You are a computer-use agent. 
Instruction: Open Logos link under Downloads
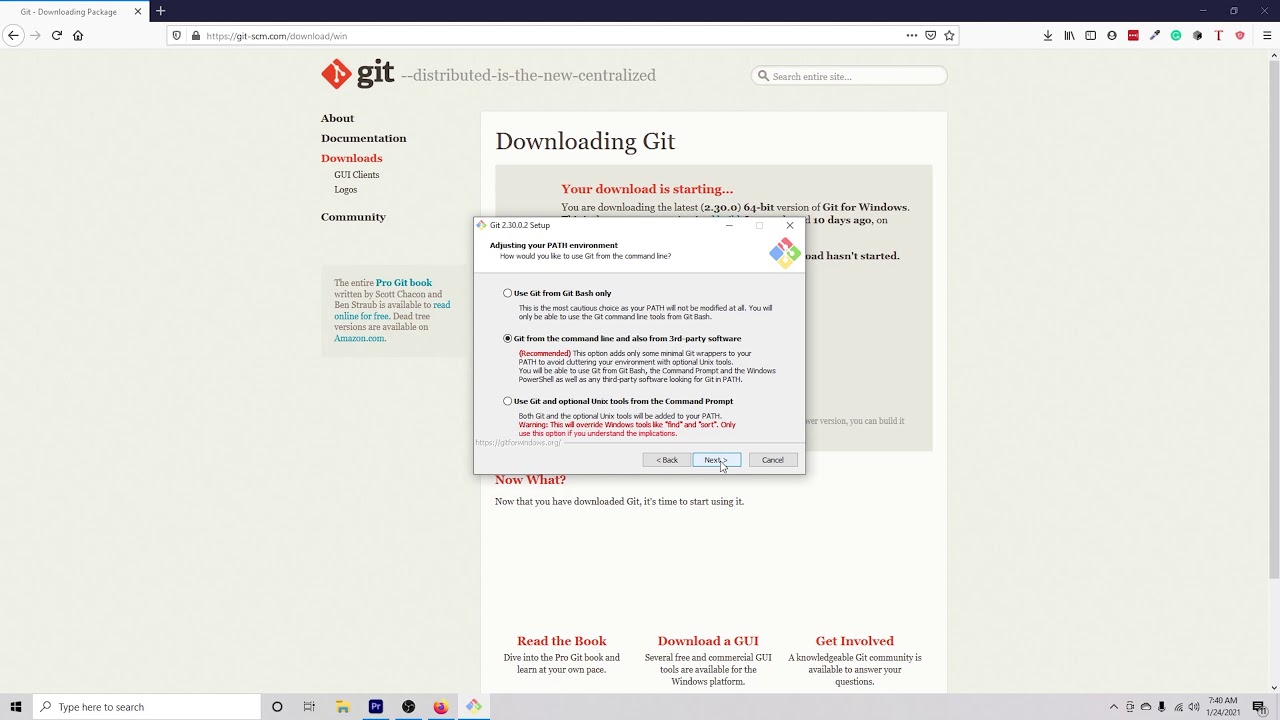pos(345,190)
